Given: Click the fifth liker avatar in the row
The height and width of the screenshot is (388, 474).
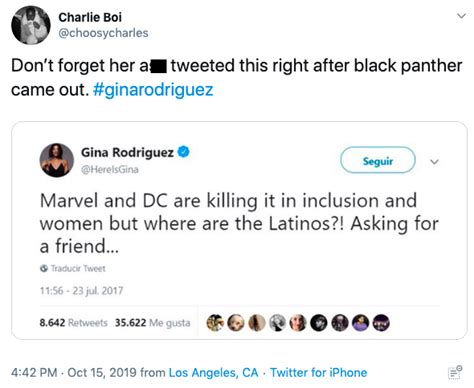Looking at the screenshot, I should coord(298,323).
